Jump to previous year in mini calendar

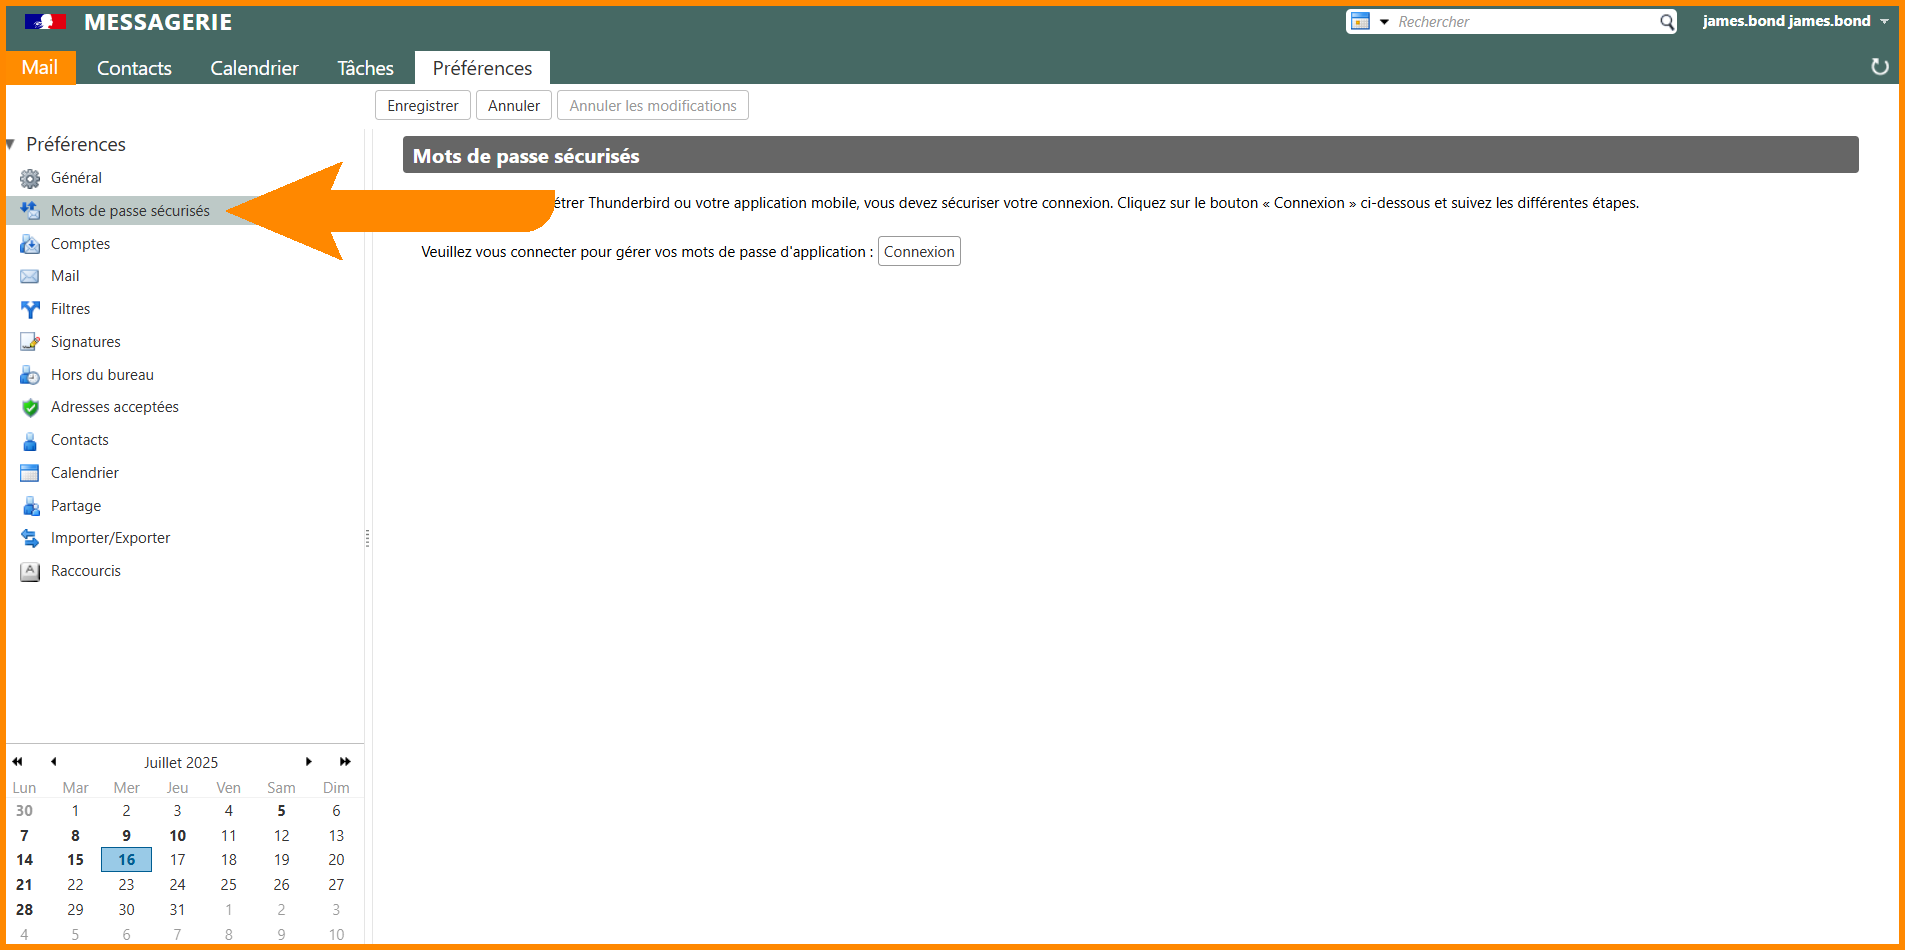pos(17,762)
